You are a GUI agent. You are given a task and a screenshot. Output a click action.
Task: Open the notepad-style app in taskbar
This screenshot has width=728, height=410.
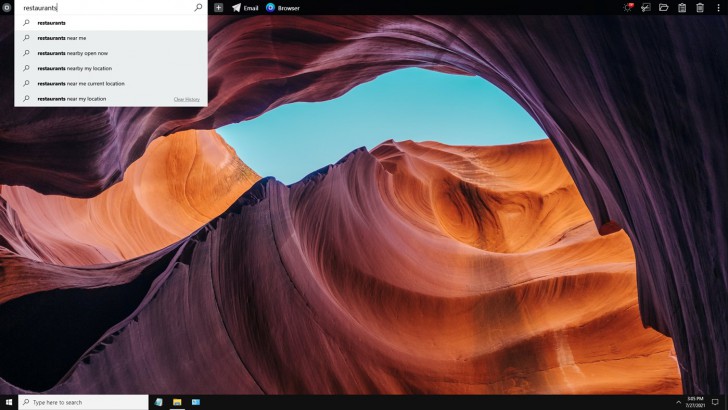(158, 402)
